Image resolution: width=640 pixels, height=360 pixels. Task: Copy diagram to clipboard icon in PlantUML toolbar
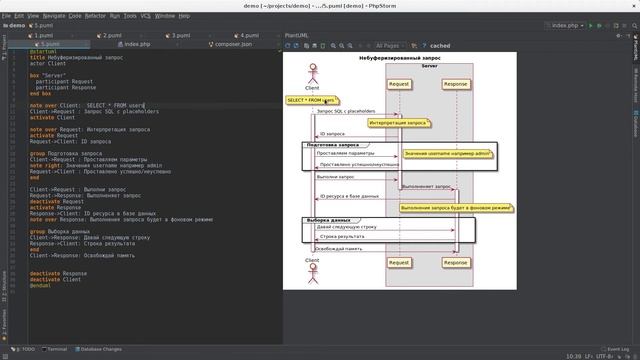click(x=306, y=46)
